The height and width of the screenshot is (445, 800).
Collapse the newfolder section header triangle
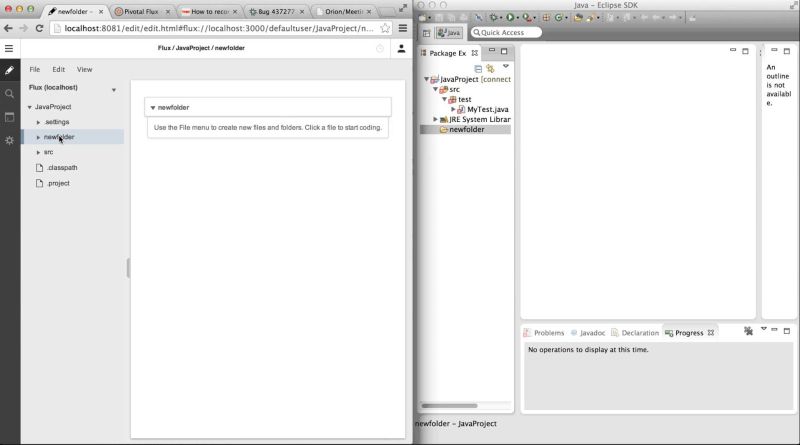click(153, 108)
